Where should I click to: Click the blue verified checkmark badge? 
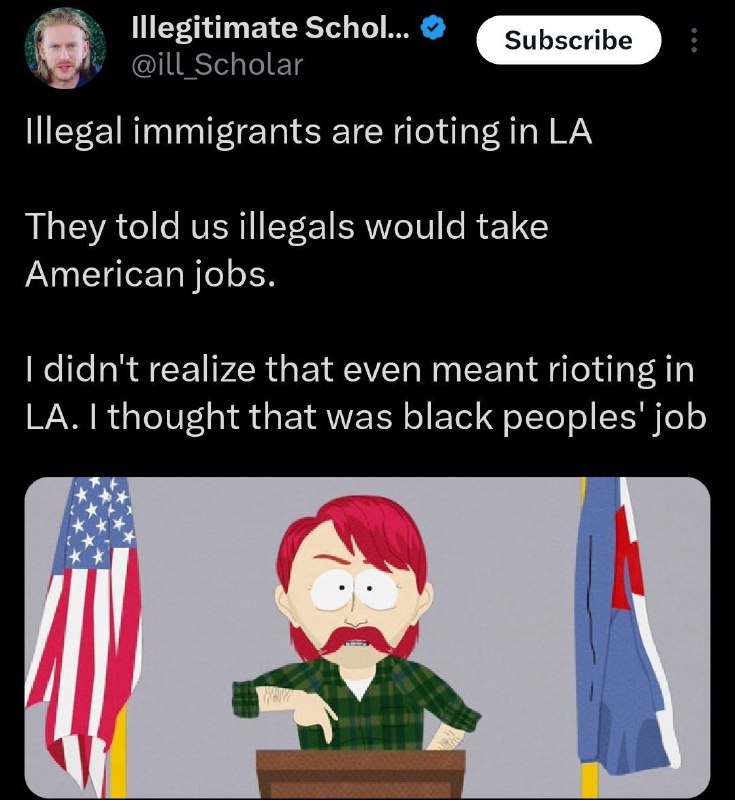433,28
